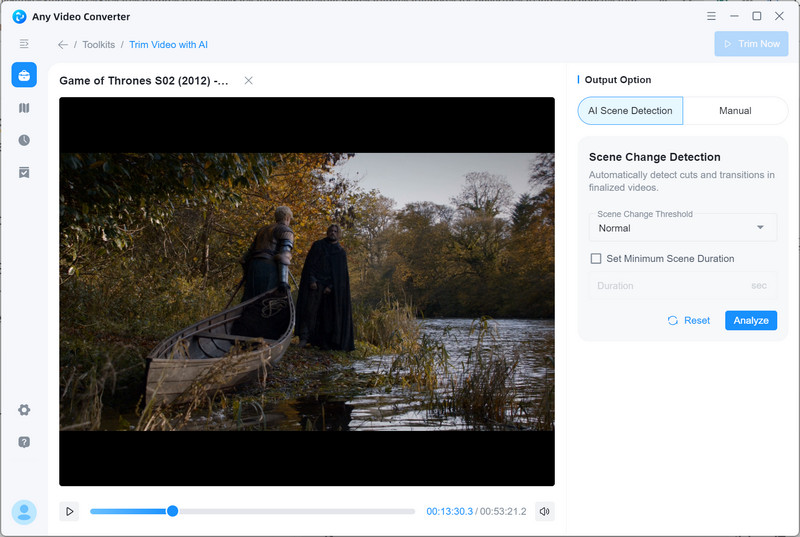800x537 pixels.
Task: Go back with the left arrow
Action: [x=63, y=45]
